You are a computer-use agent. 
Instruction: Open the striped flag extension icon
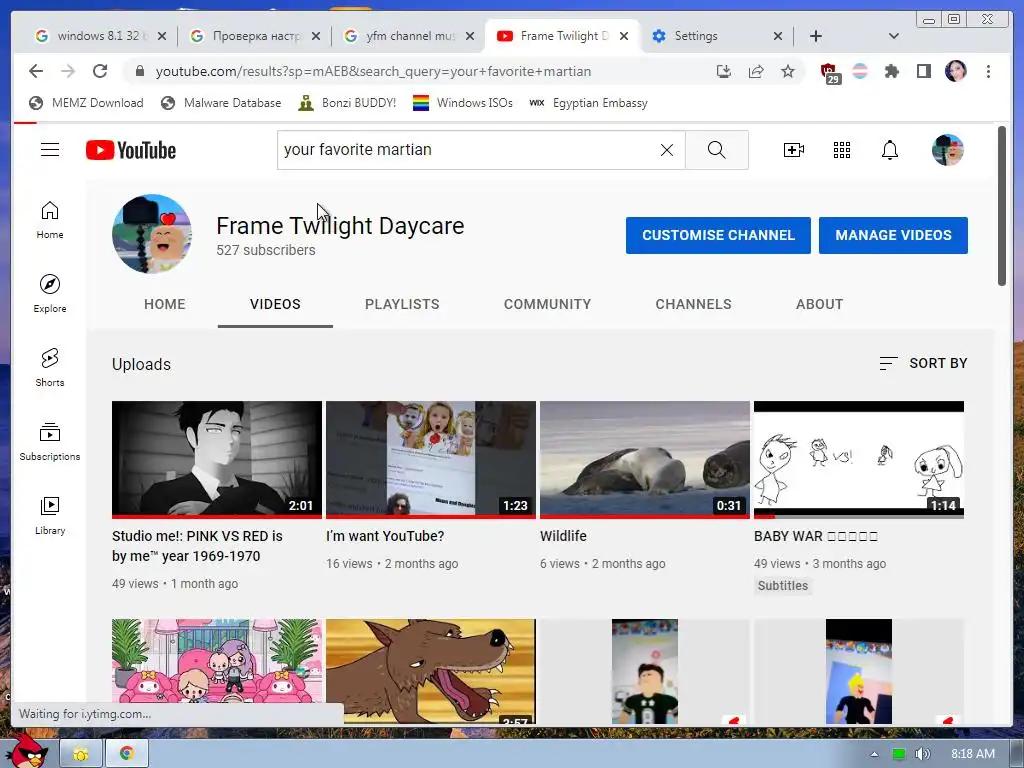tap(860, 71)
